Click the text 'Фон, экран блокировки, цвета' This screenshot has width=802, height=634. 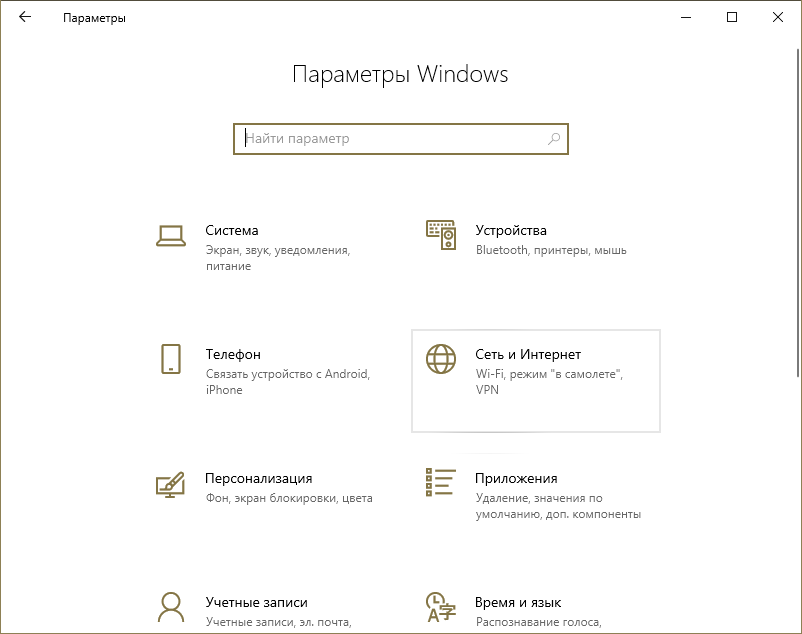(289, 498)
